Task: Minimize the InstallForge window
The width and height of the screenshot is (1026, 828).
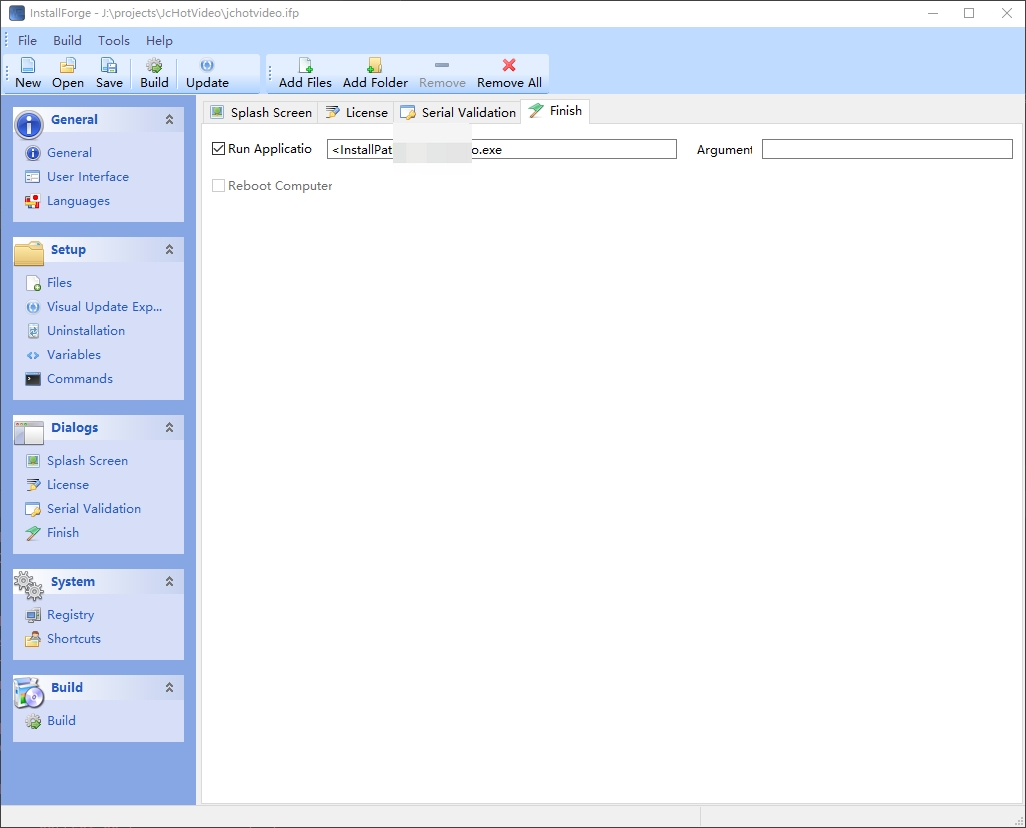Action: [x=933, y=13]
